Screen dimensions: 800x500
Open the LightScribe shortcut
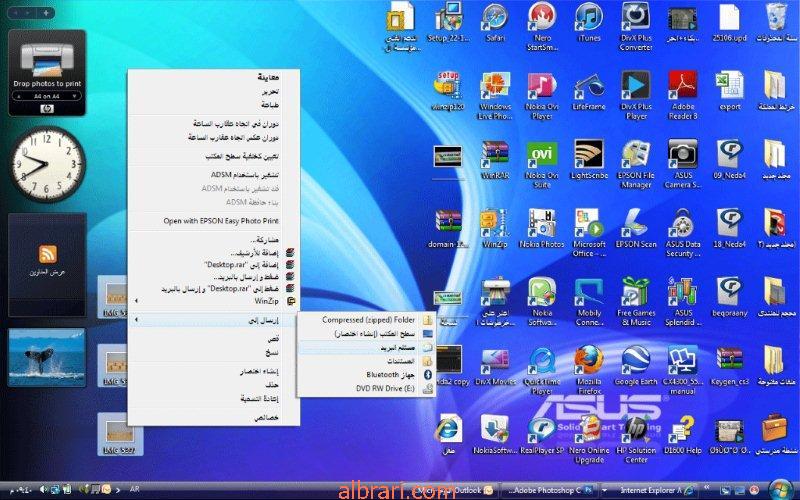point(589,160)
